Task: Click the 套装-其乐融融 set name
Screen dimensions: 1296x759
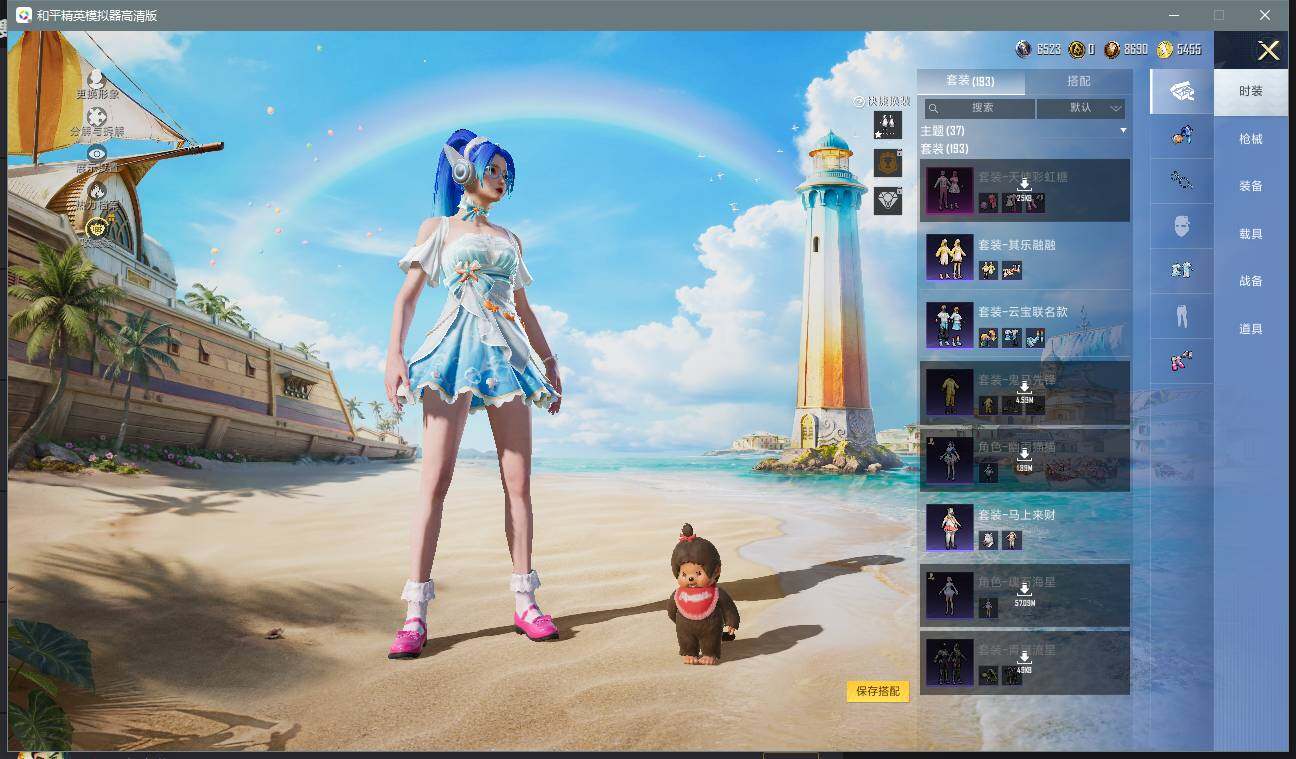Action: click(1017, 245)
